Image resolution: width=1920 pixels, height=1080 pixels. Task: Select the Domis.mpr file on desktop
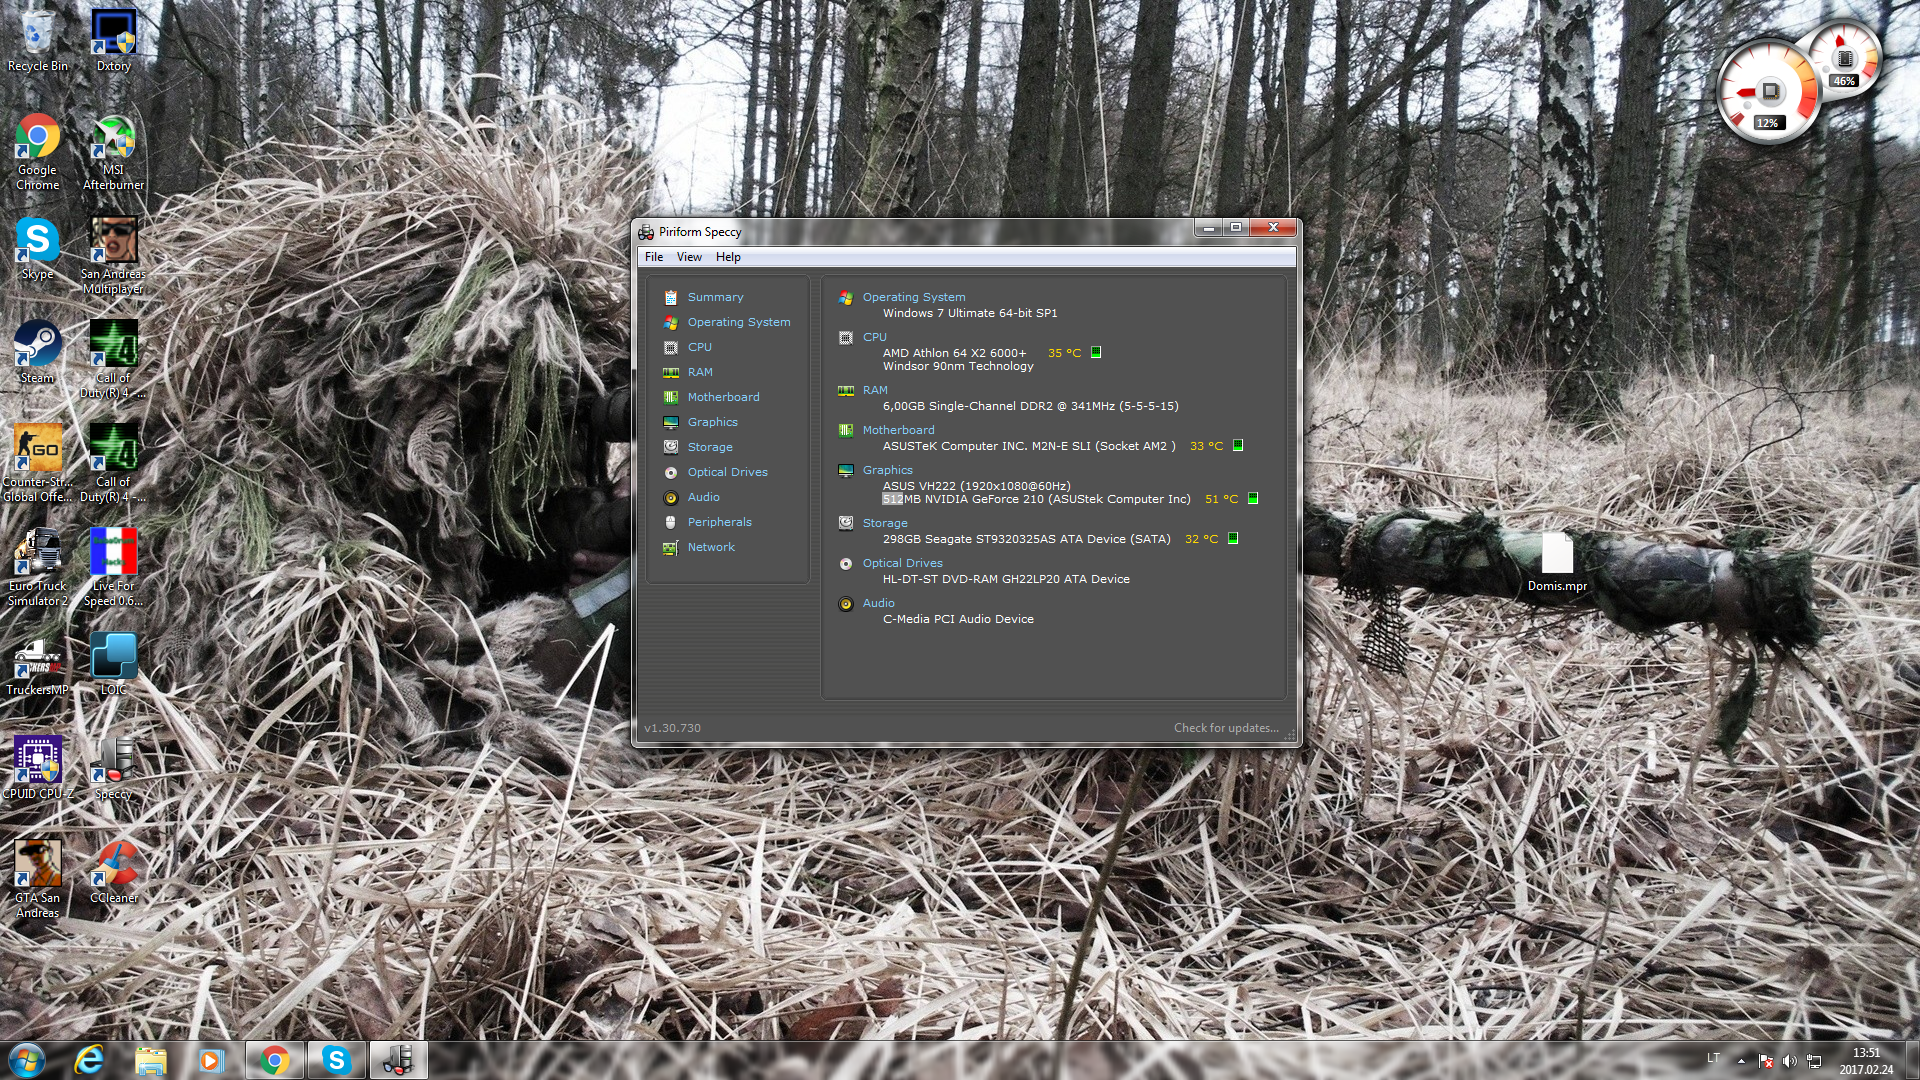1557,563
